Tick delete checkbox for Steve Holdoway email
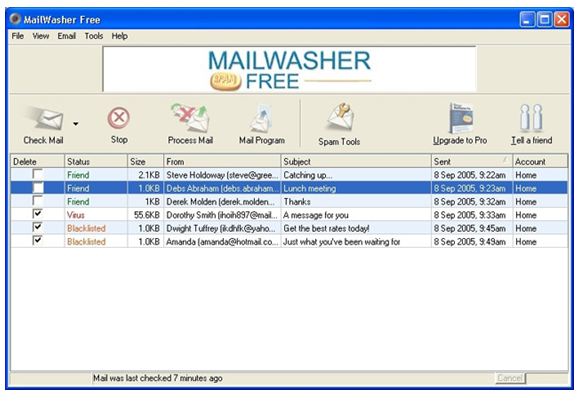580x402 pixels. coord(37,174)
